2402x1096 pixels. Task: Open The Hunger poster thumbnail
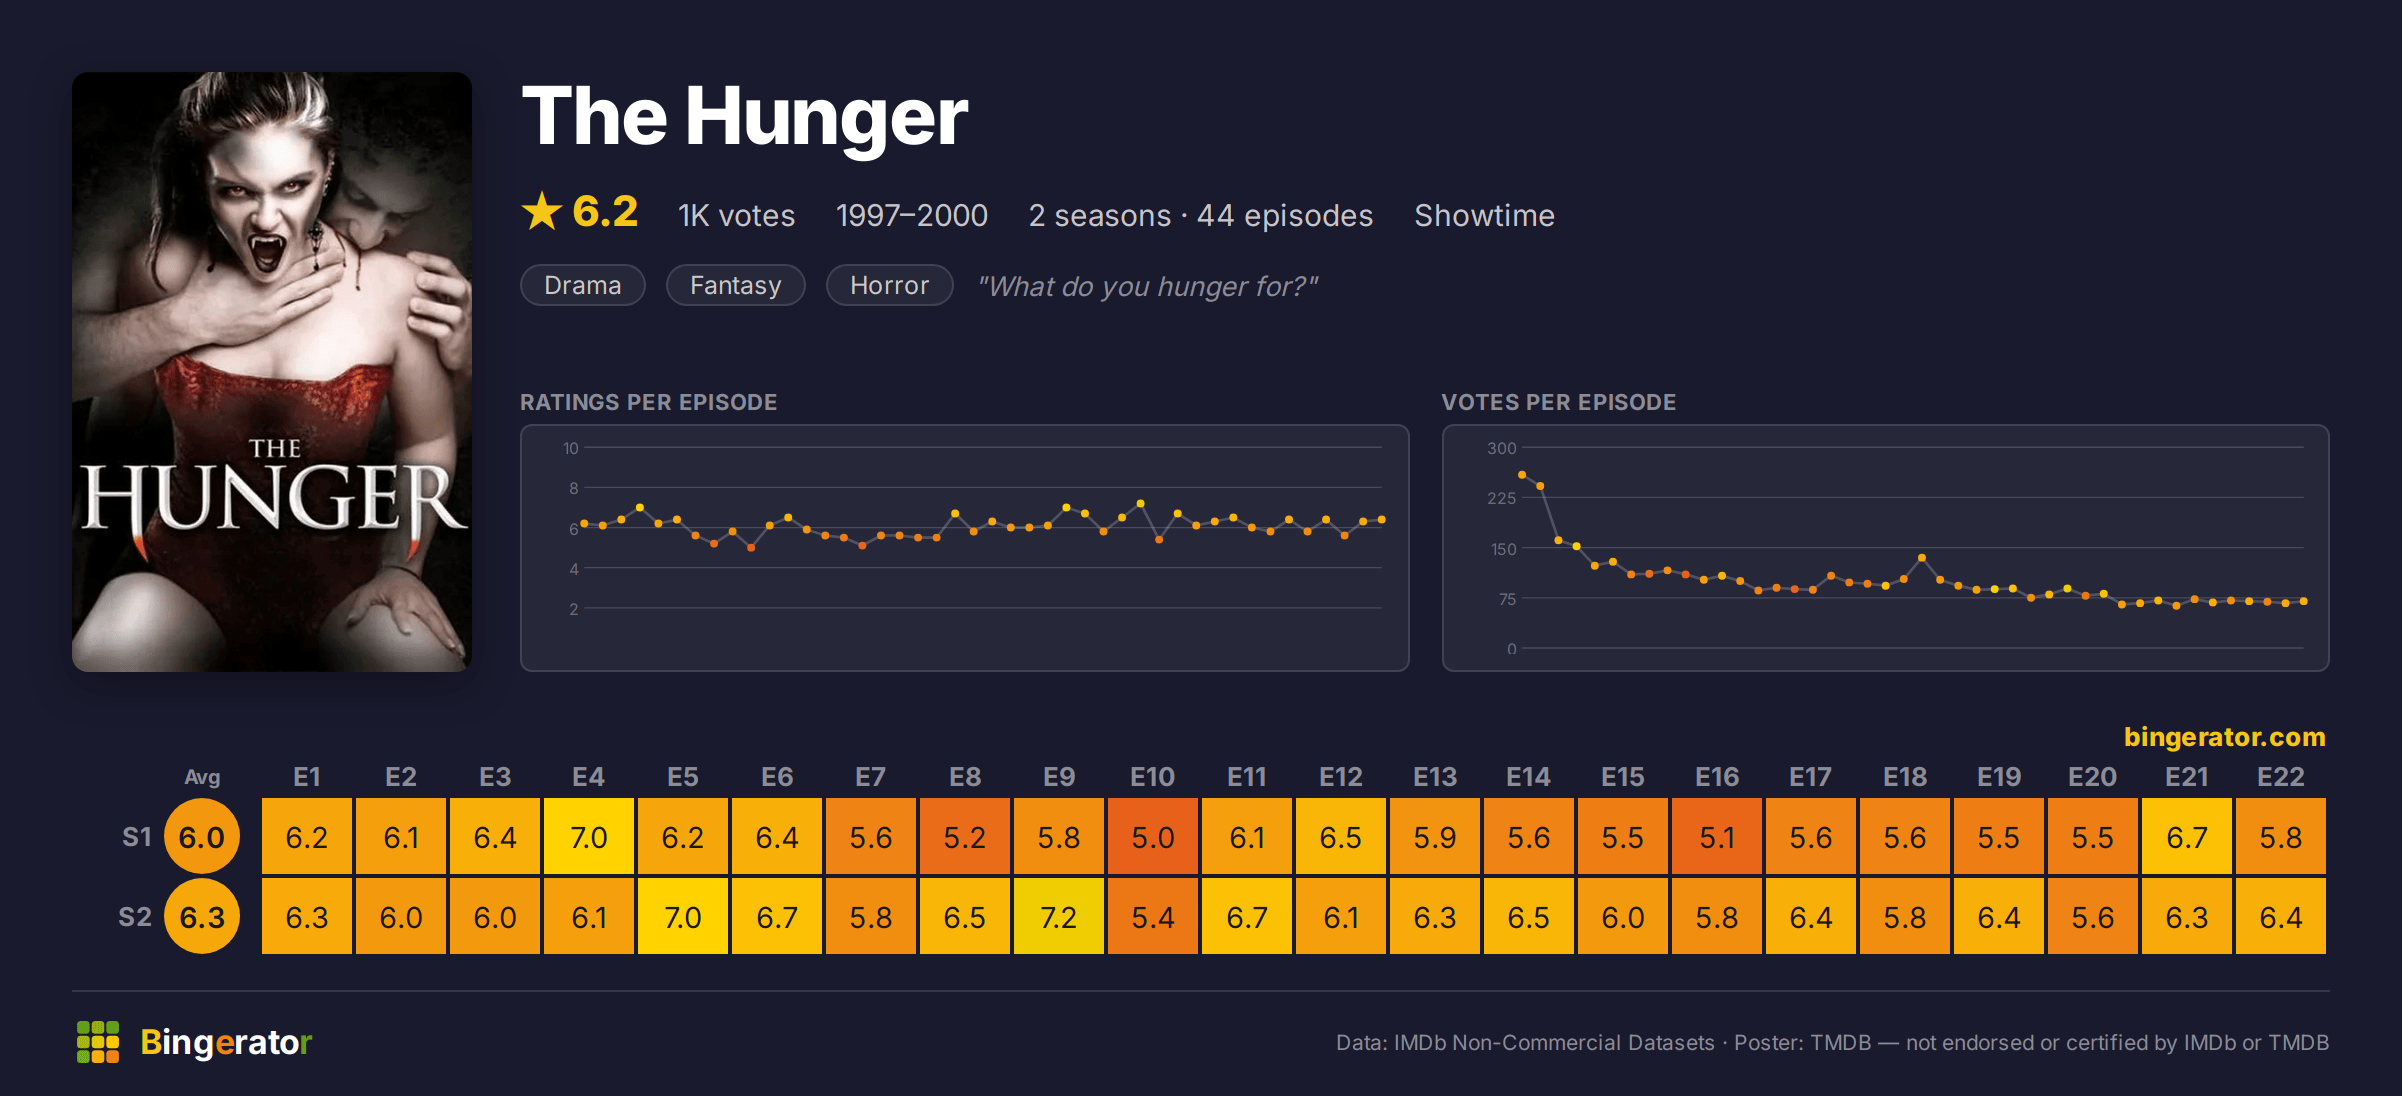(x=272, y=372)
